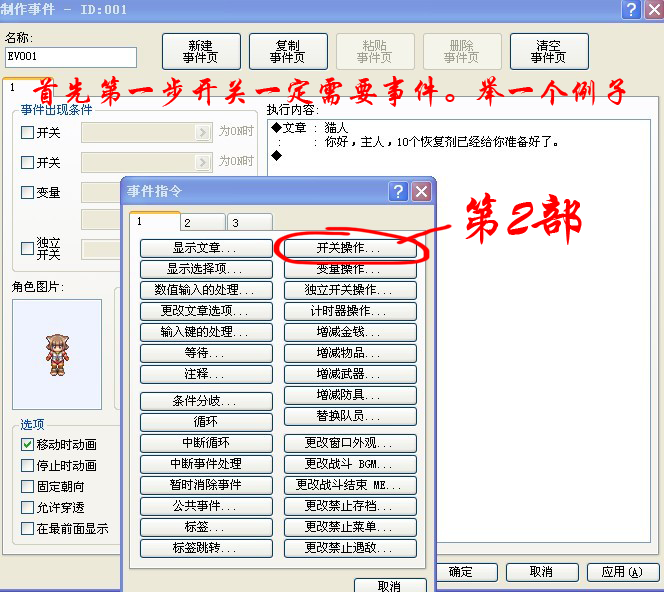
Task: Click the 名称 field containing EV001
Action: point(71,57)
